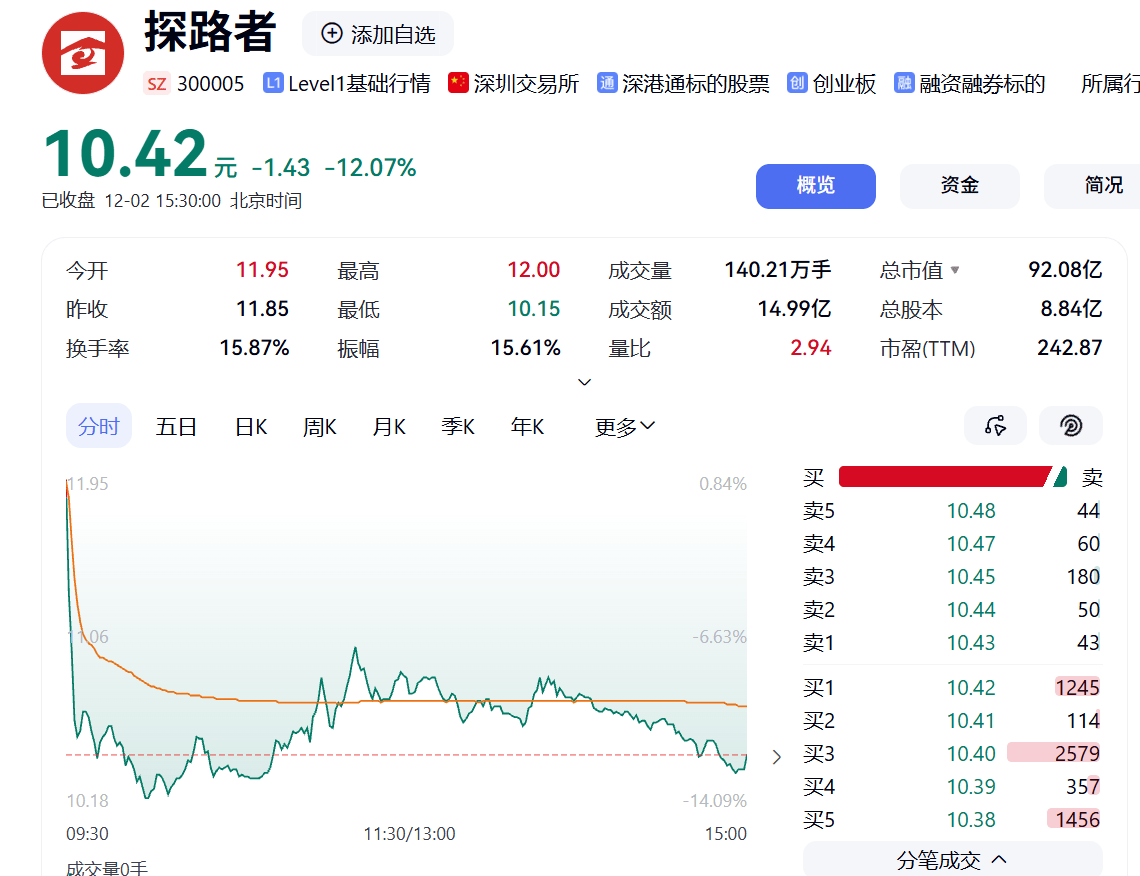1140x876 pixels.
Task: Click the red buy/sell ratio bar
Action: click(x=944, y=477)
